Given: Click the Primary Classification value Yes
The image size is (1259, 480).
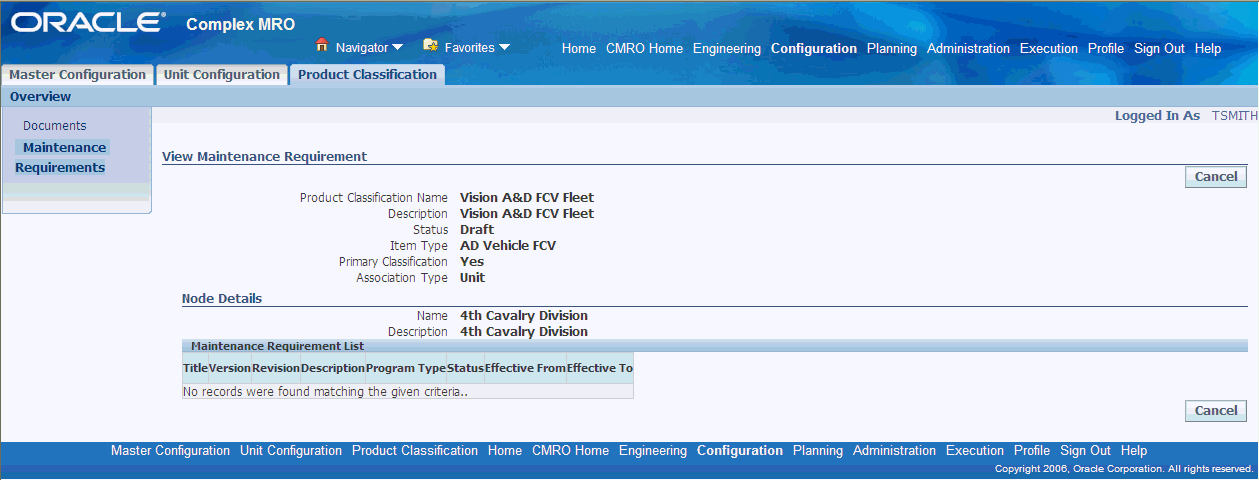Looking at the screenshot, I should (472, 262).
